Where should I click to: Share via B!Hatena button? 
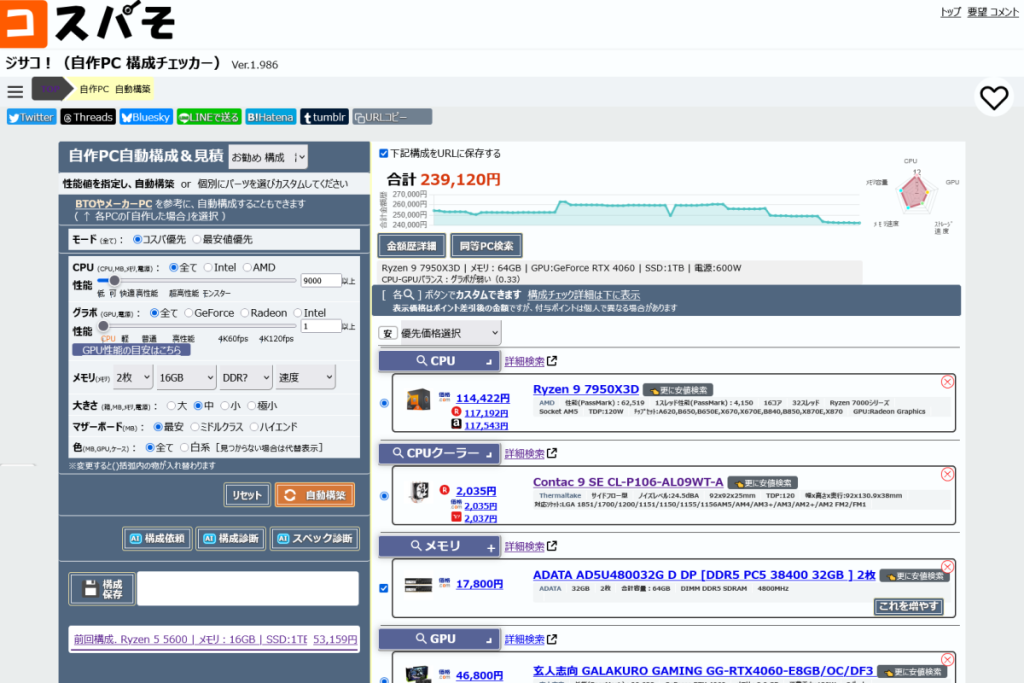pyautogui.click(x=270, y=117)
